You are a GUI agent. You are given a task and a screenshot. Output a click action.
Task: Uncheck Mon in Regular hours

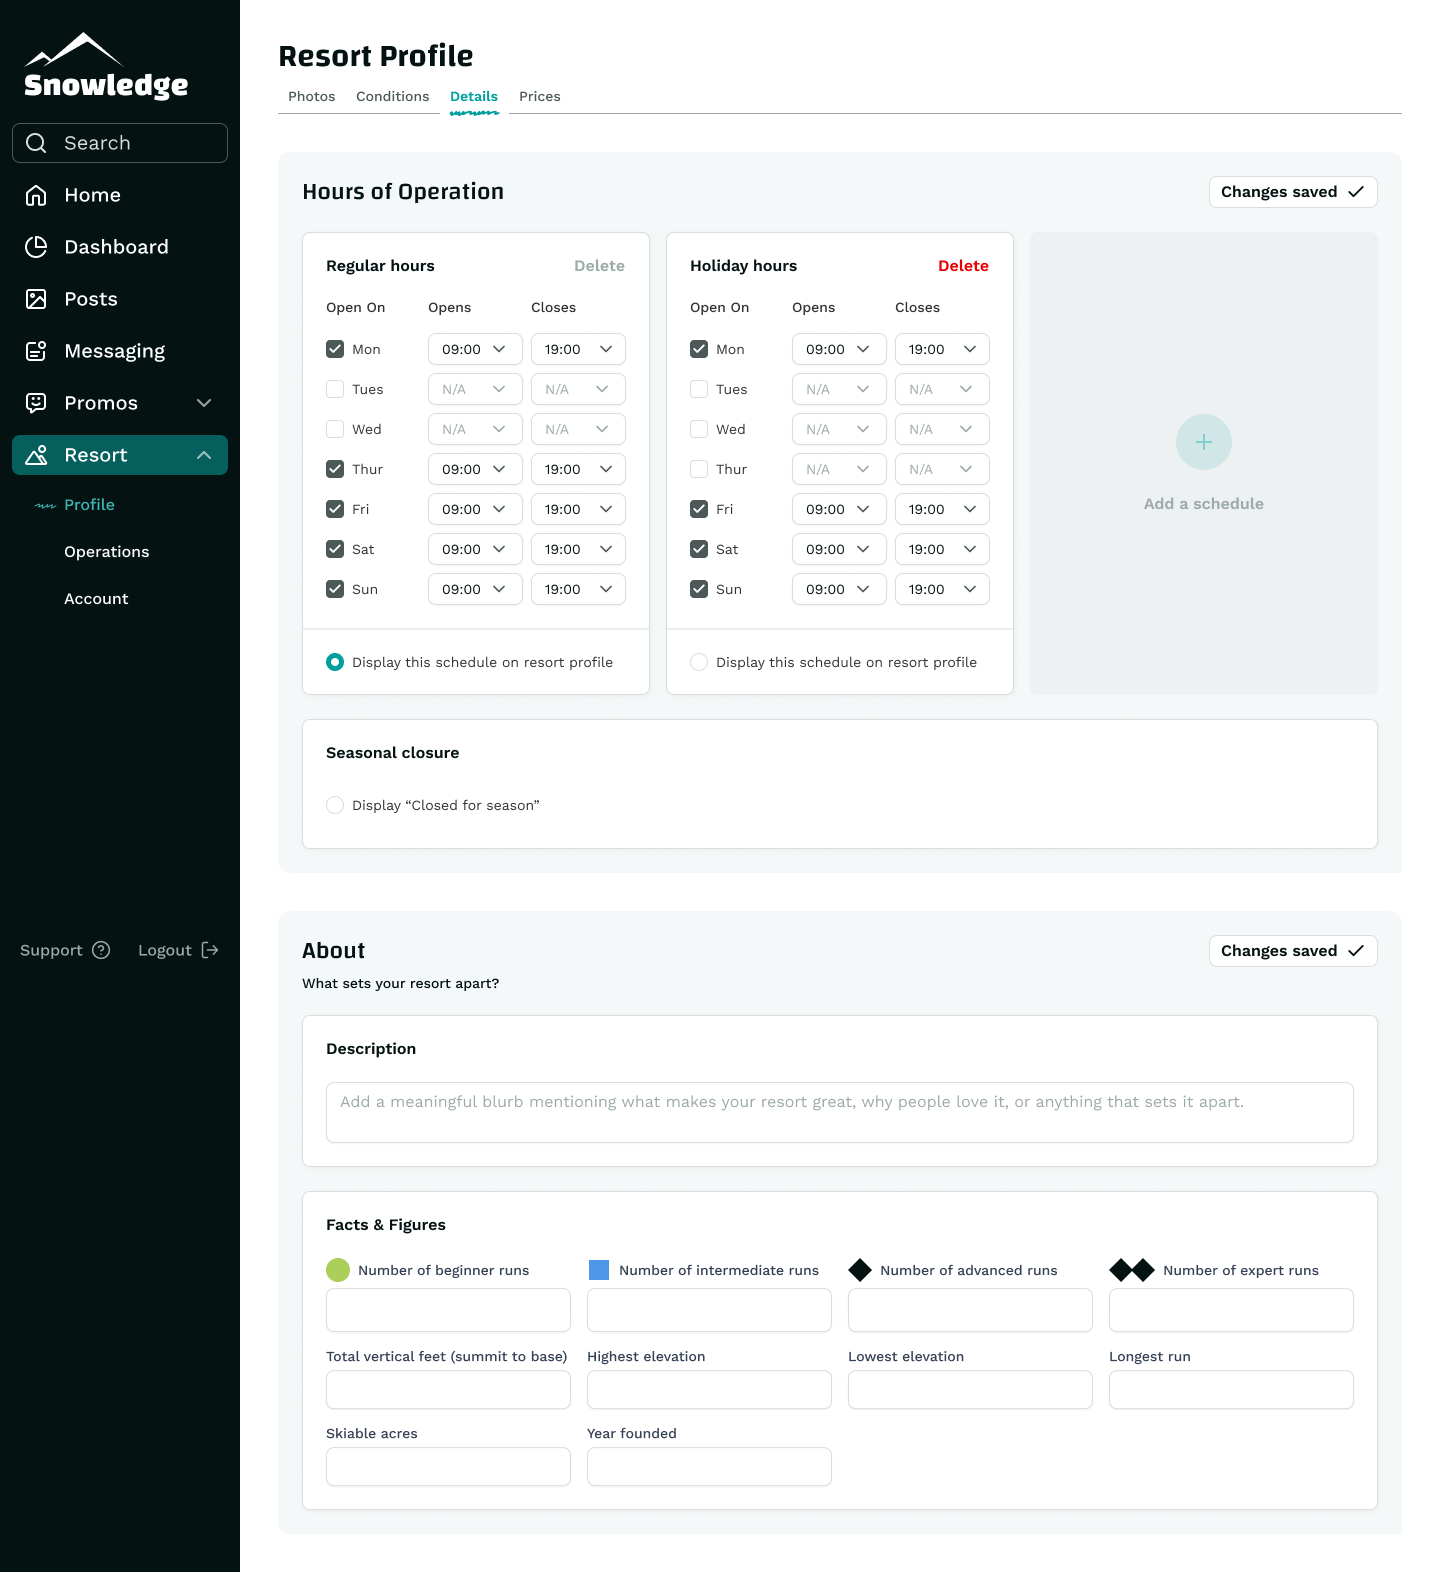335,349
